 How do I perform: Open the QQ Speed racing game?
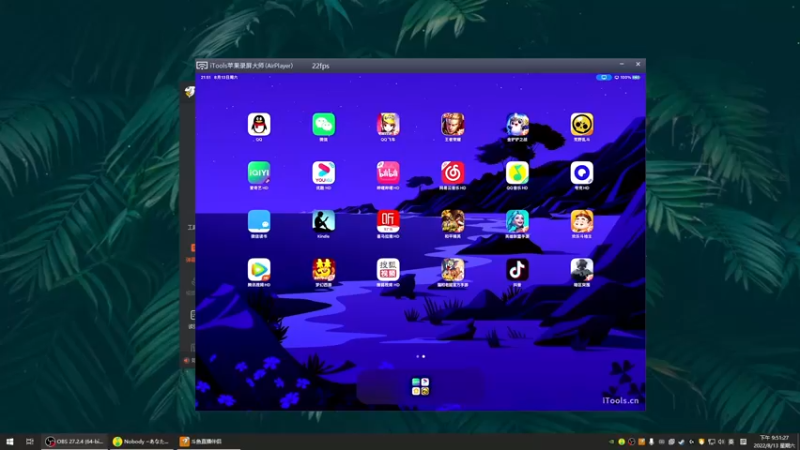(388, 124)
